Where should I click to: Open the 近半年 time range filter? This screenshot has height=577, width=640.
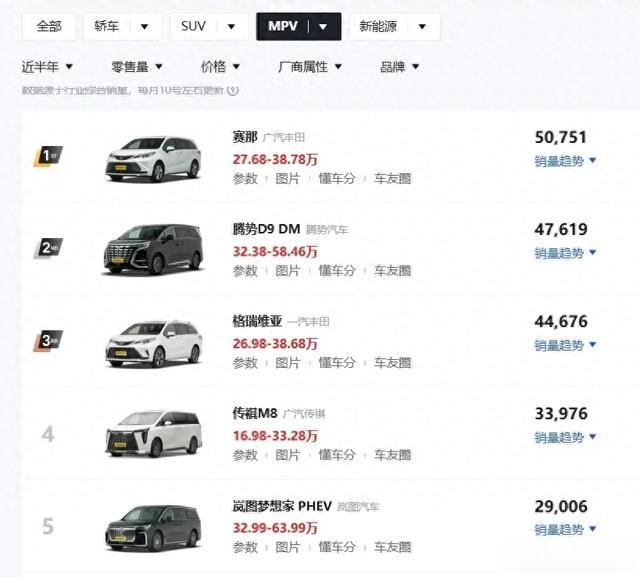tap(47, 67)
